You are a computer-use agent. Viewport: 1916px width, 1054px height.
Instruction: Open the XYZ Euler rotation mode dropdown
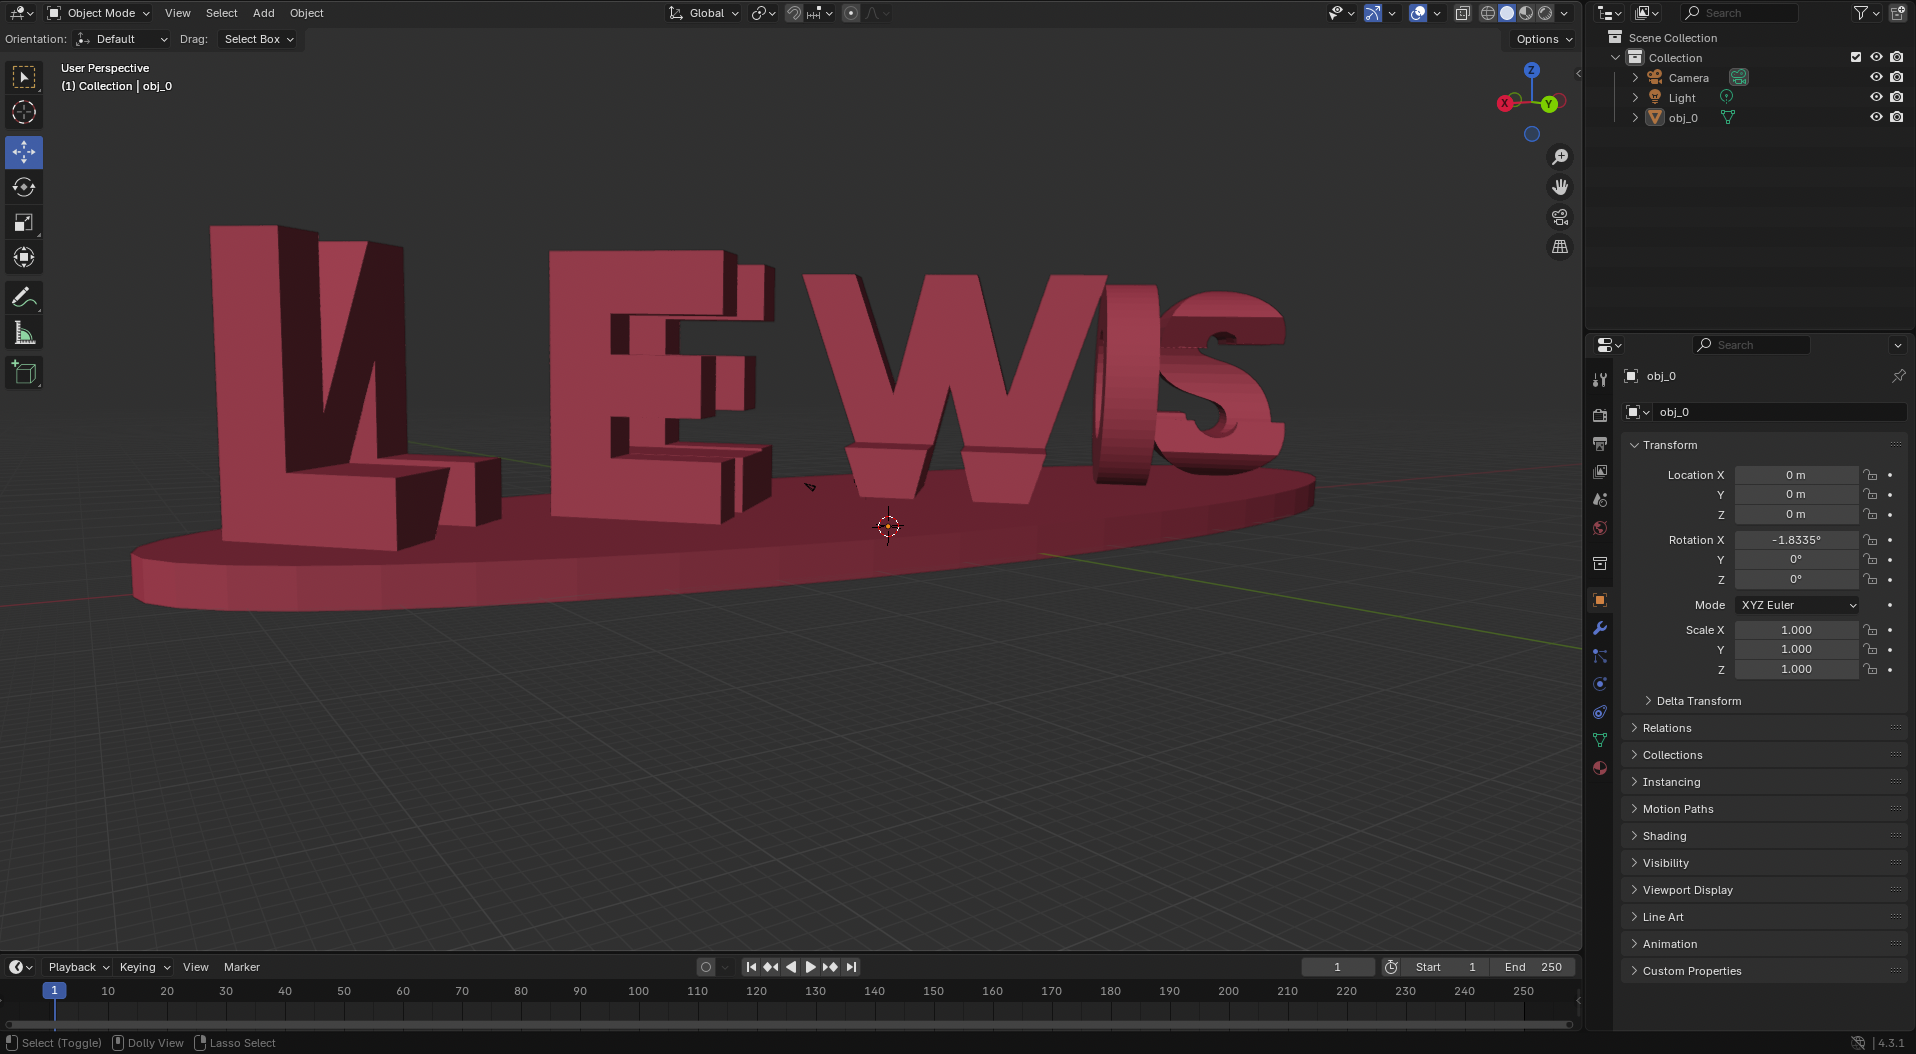pyautogui.click(x=1798, y=605)
